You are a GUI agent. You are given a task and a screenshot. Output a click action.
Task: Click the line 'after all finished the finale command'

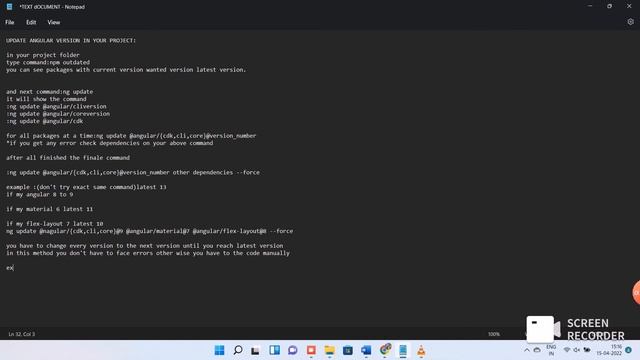pyautogui.click(x=68, y=158)
